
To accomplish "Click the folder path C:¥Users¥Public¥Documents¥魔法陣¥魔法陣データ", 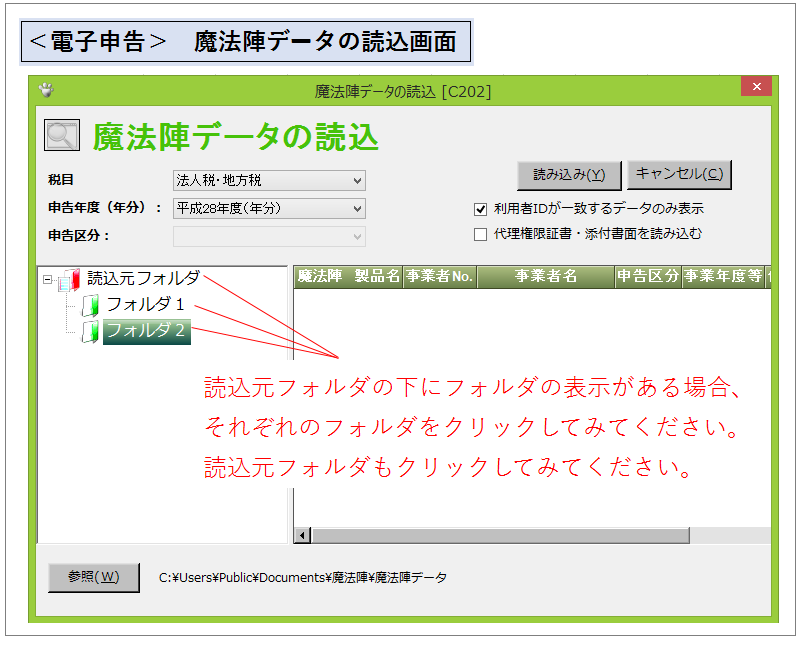I will [x=303, y=578].
